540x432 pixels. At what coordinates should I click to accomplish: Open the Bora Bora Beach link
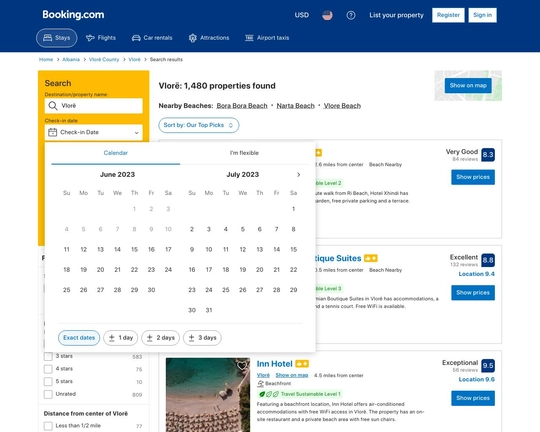(x=242, y=106)
